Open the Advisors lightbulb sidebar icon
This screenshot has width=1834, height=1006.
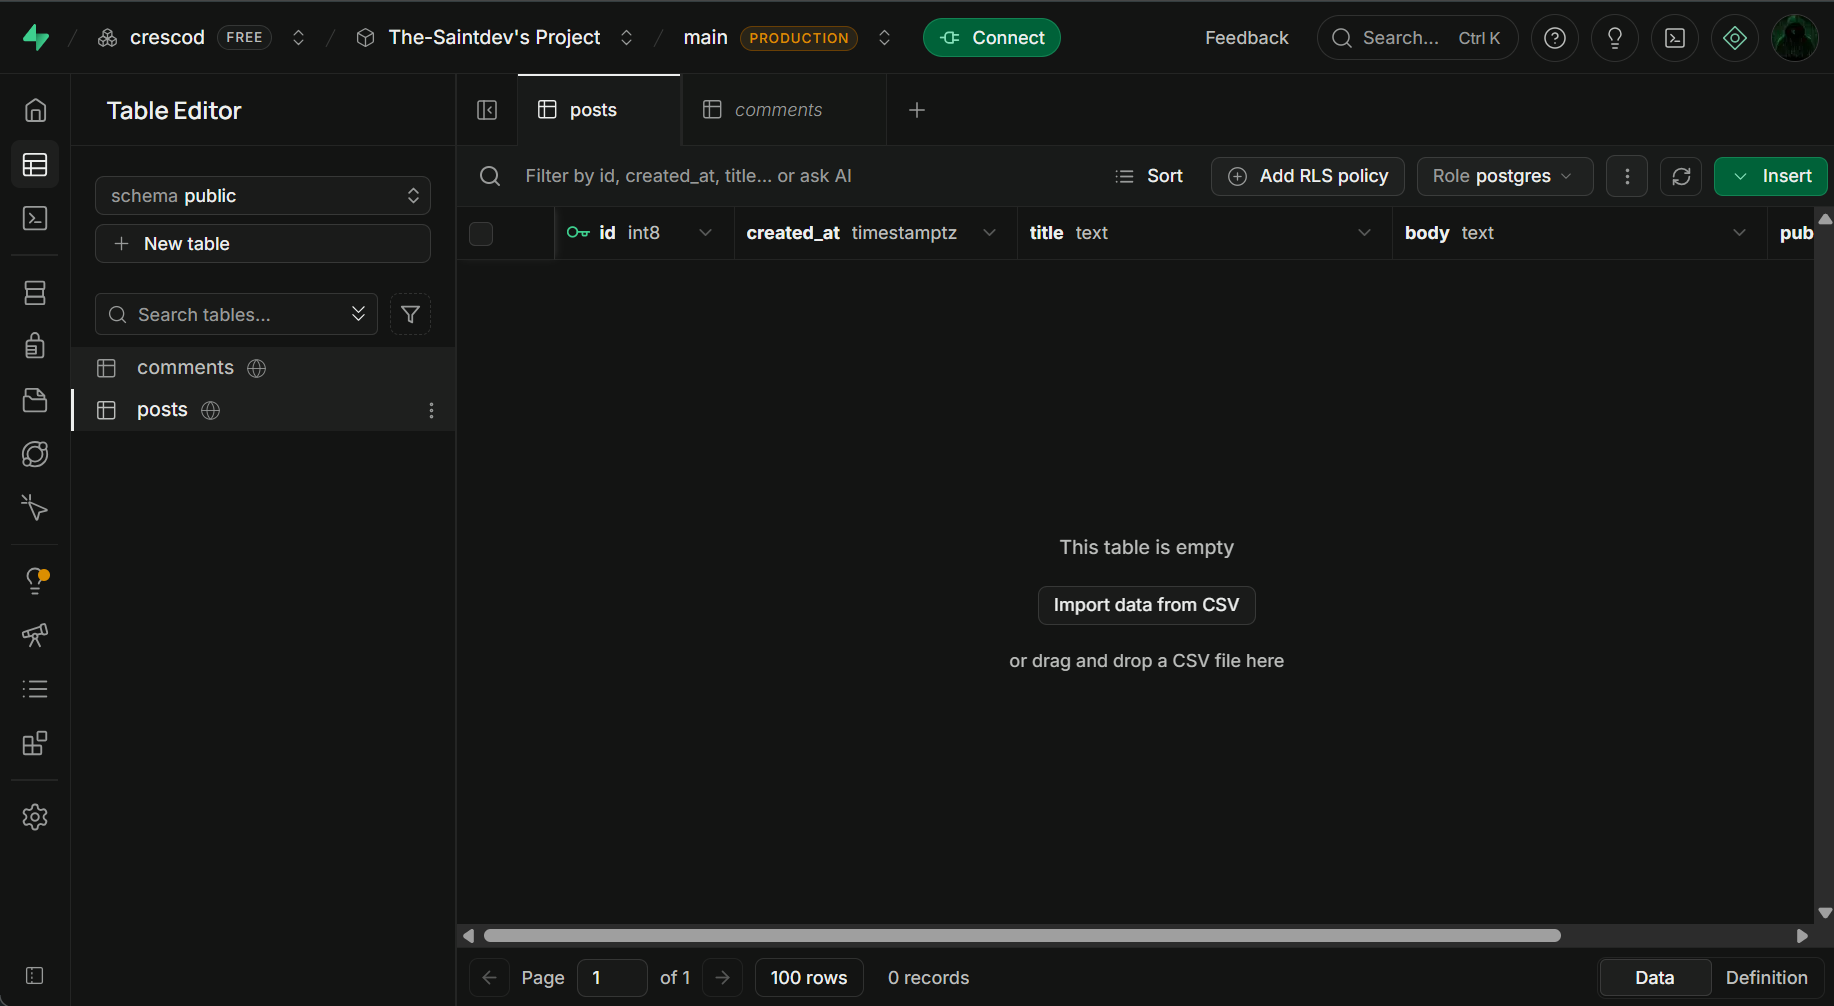[35, 581]
